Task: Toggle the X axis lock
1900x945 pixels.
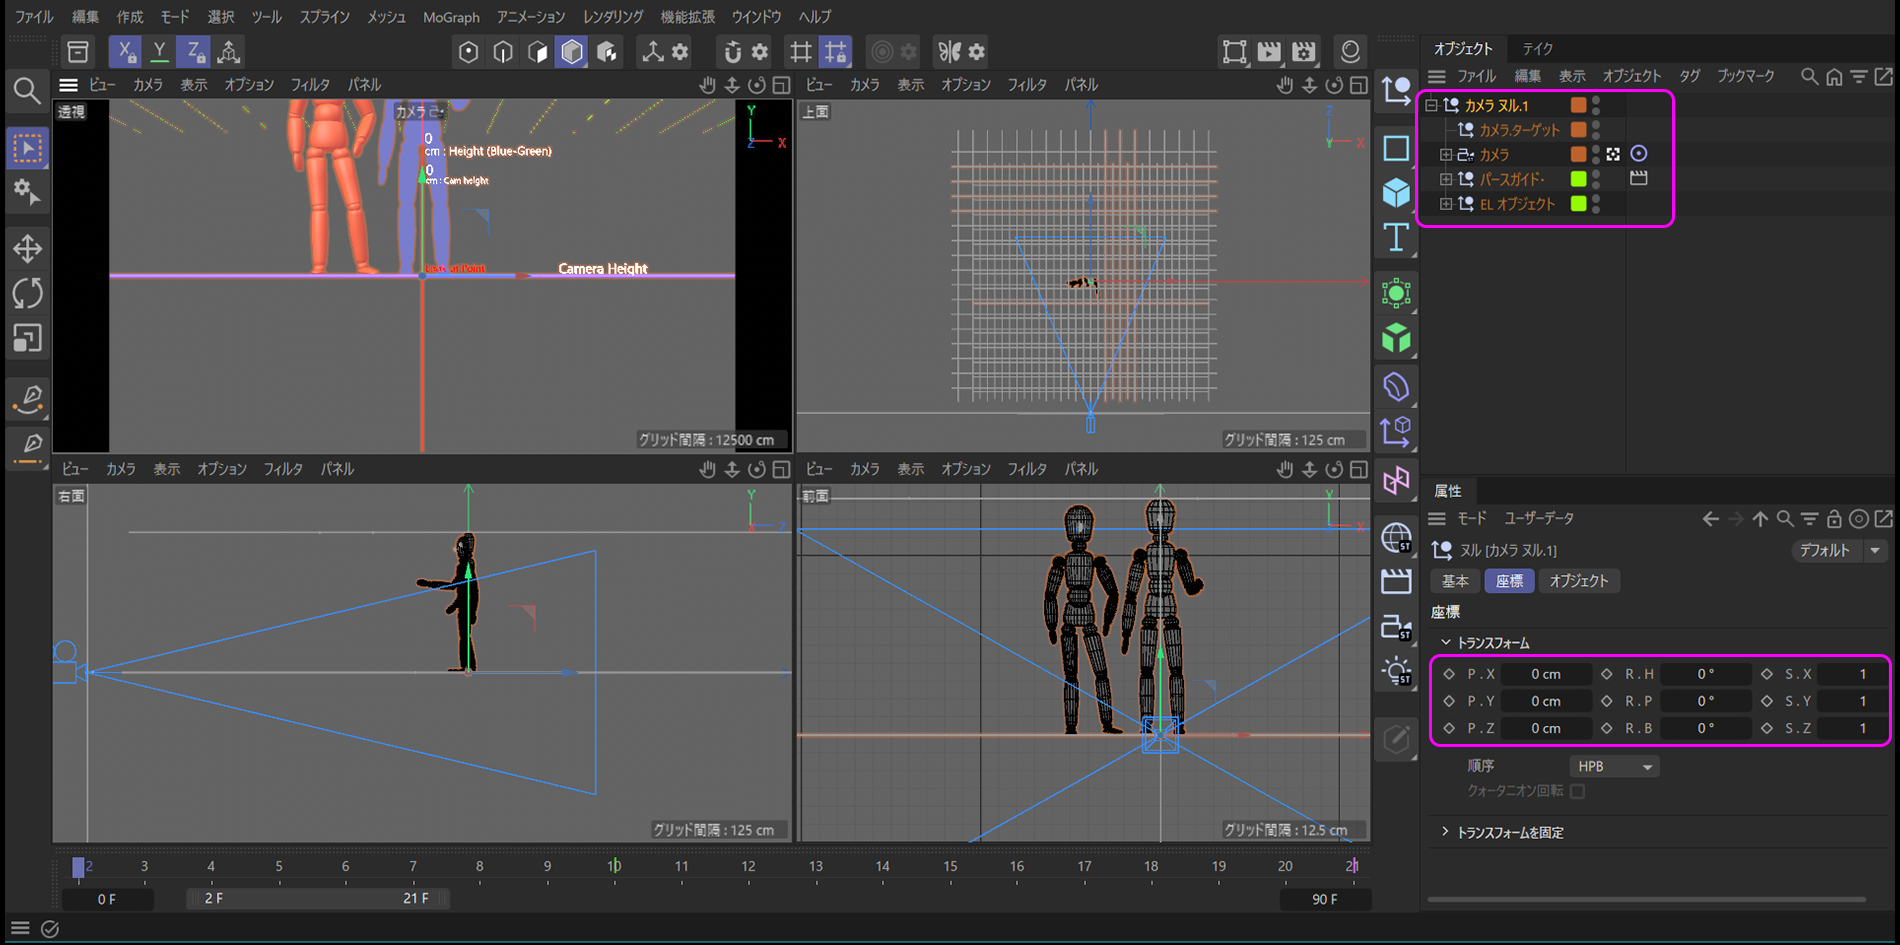Action: tap(125, 52)
